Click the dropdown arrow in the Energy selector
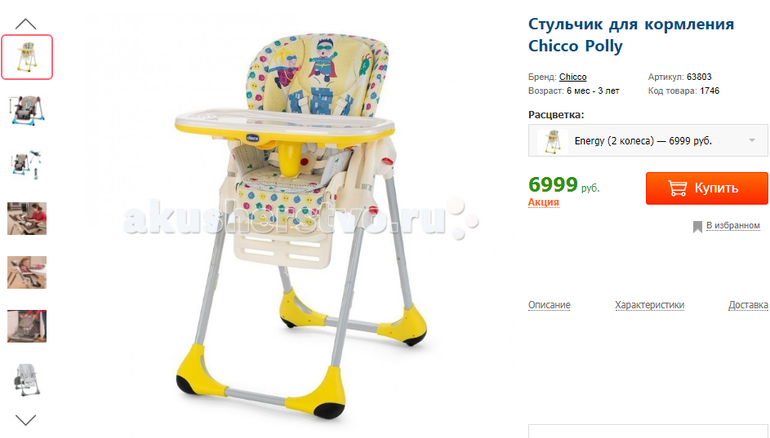The height and width of the screenshot is (438, 770). 752,141
